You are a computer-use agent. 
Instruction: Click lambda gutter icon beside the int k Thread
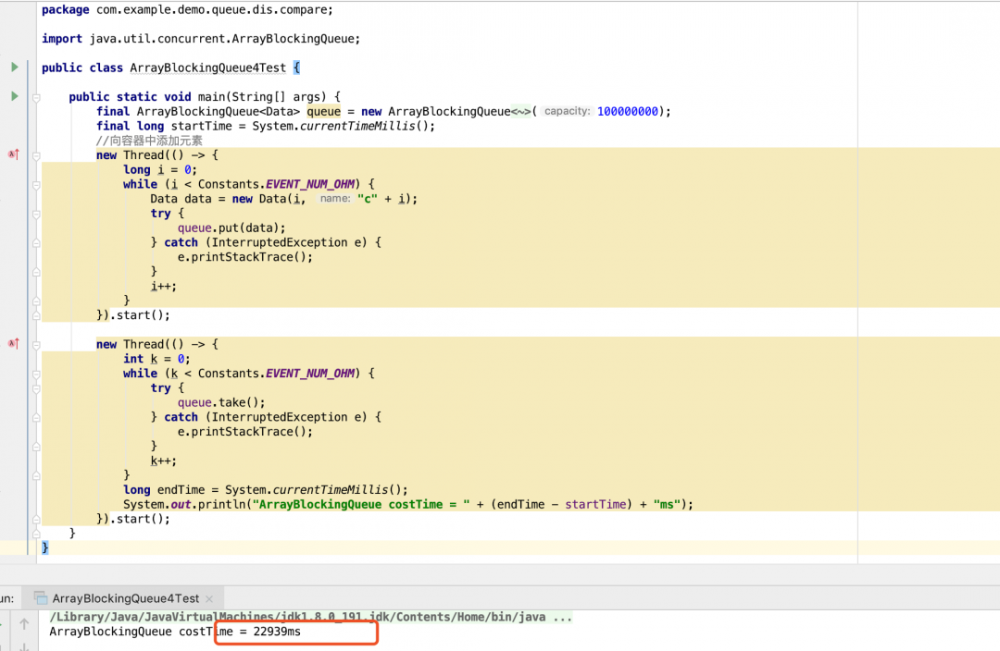(13, 344)
